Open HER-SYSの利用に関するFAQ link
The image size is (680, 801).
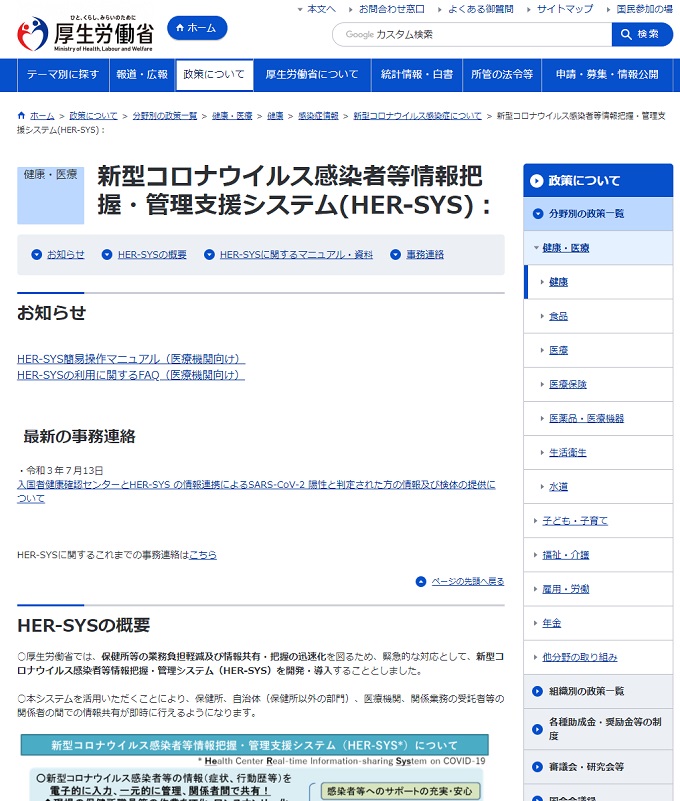(131, 375)
